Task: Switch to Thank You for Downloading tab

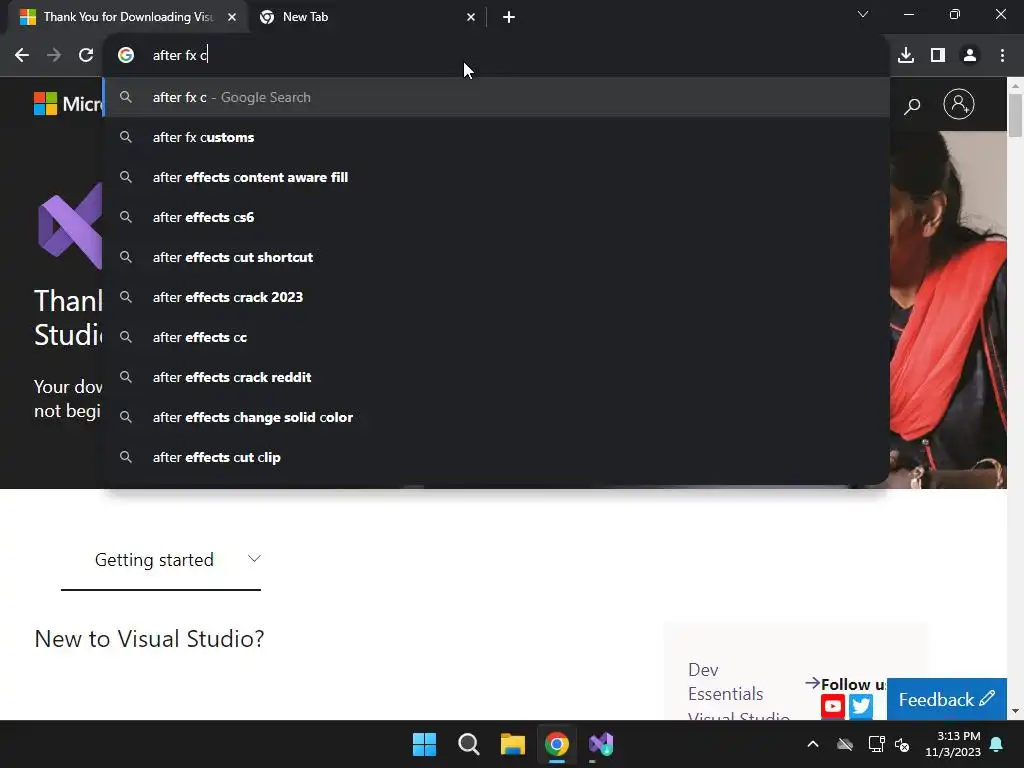Action: 127,17
